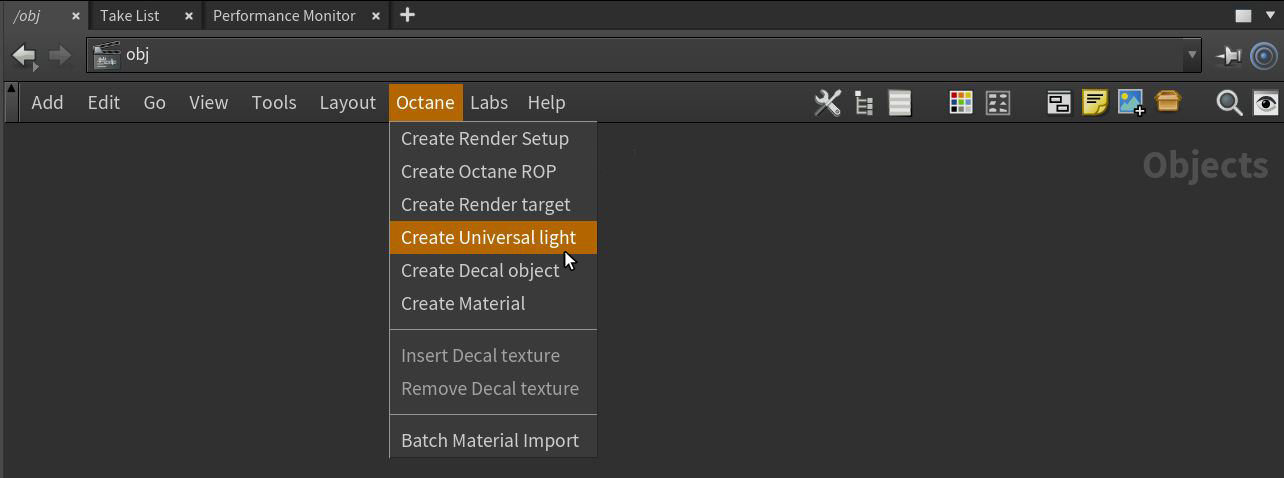The image size is (1284, 478).
Task: Toggle the blue circular link target icon
Action: coord(1265,56)
